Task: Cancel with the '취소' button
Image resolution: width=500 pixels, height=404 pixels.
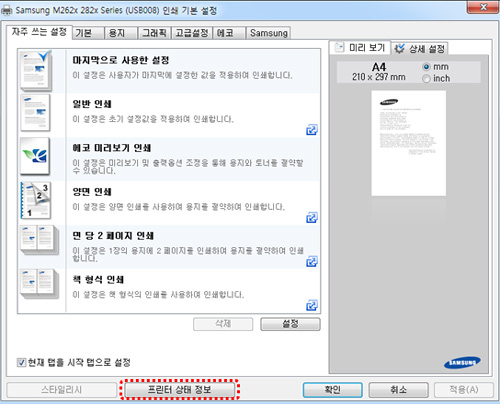Action: 398,390
